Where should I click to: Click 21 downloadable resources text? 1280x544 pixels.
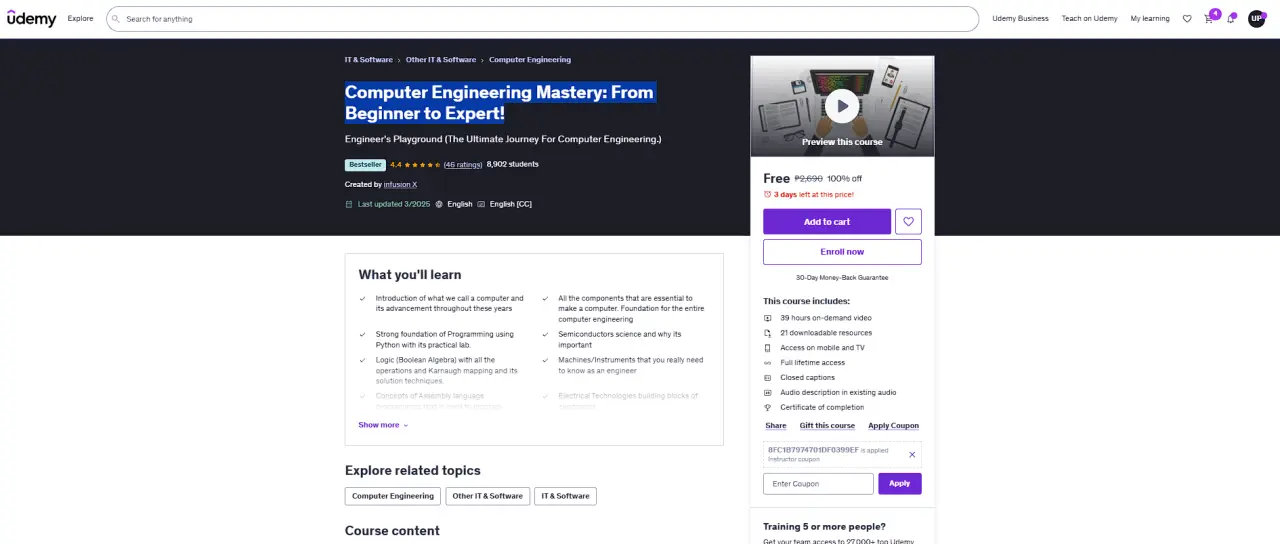pyautogui.click(x=826, y=333)
